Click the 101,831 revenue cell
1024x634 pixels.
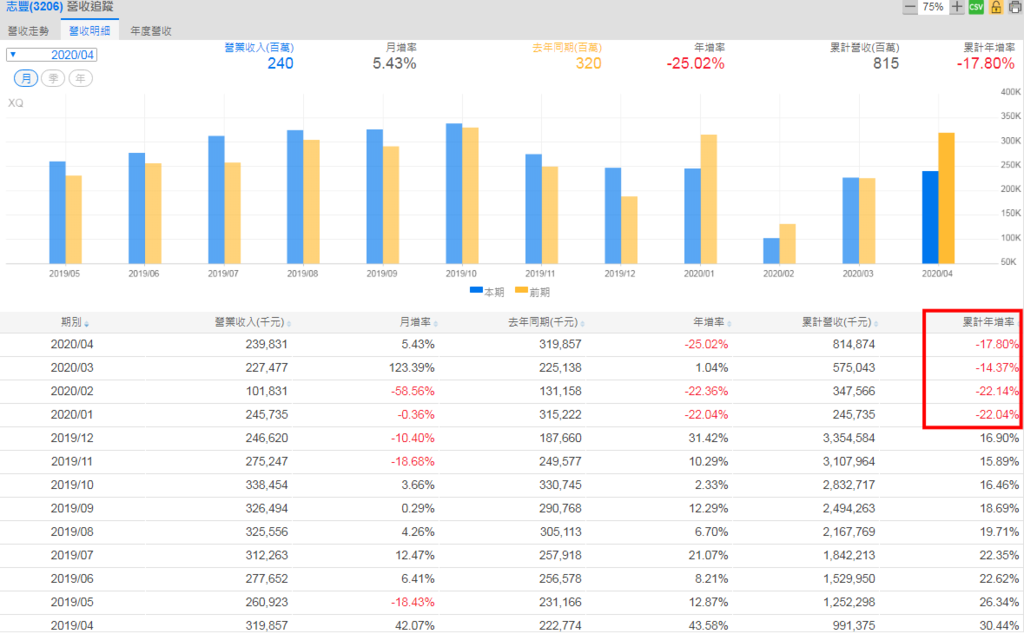266,391
